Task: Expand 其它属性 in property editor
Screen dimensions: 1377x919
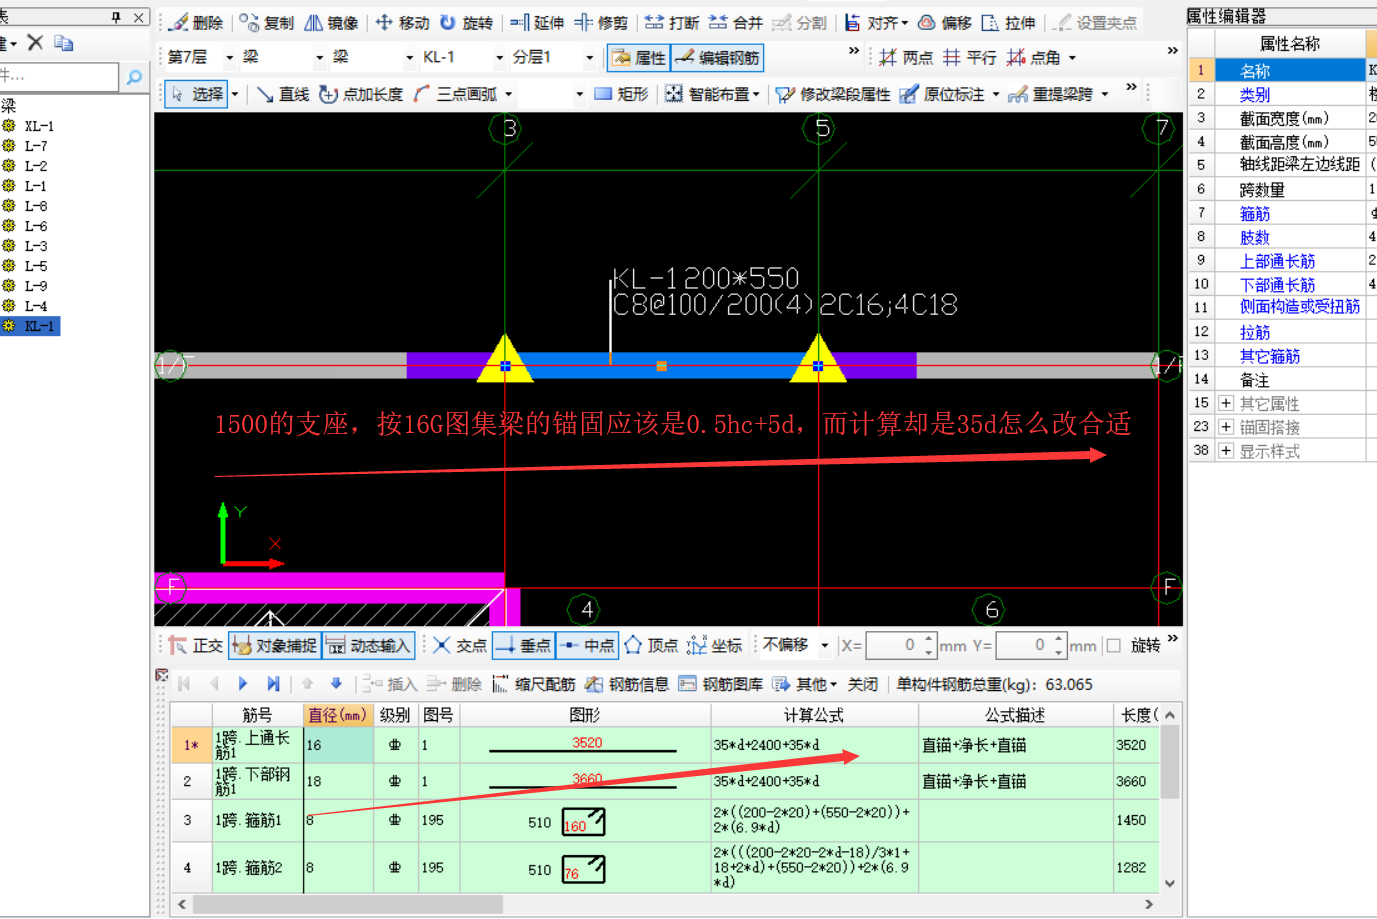Action: coord(1226,403)
